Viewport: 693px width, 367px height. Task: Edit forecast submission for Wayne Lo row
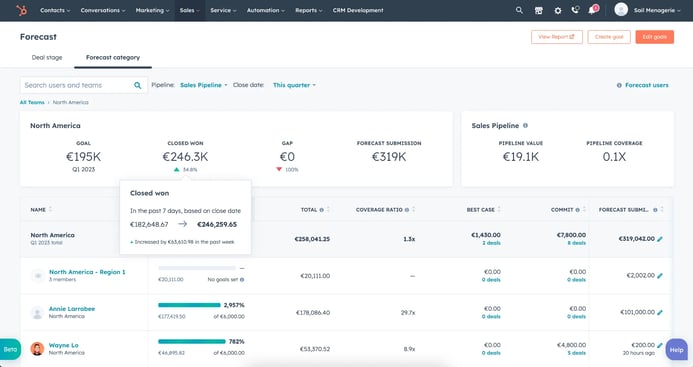[x=660, y=345]
